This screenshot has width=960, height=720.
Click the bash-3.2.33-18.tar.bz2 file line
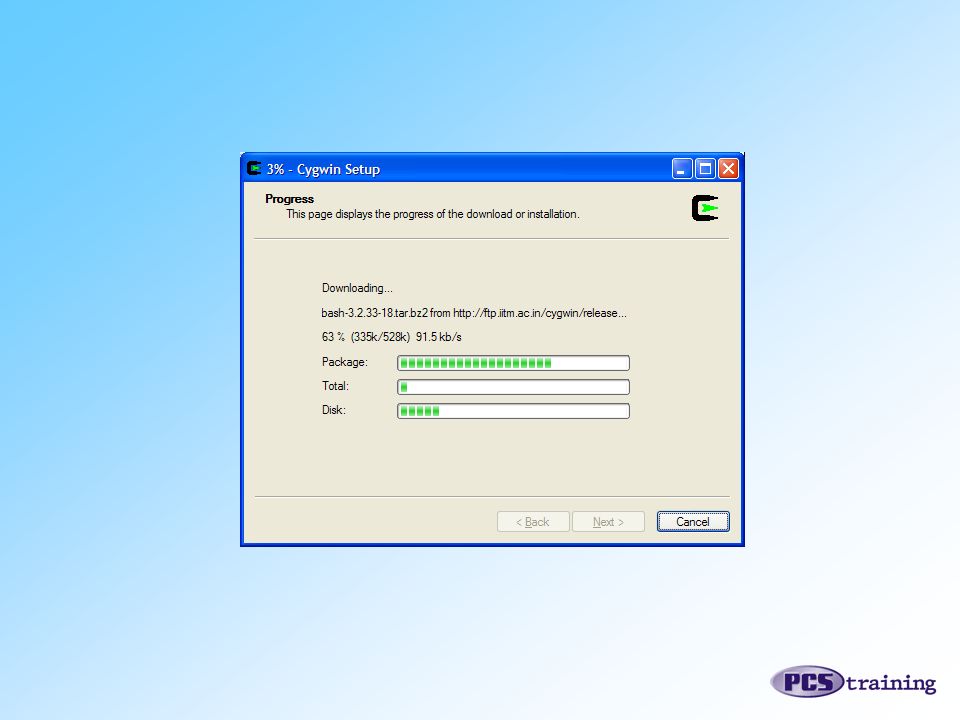pos(474,313)
